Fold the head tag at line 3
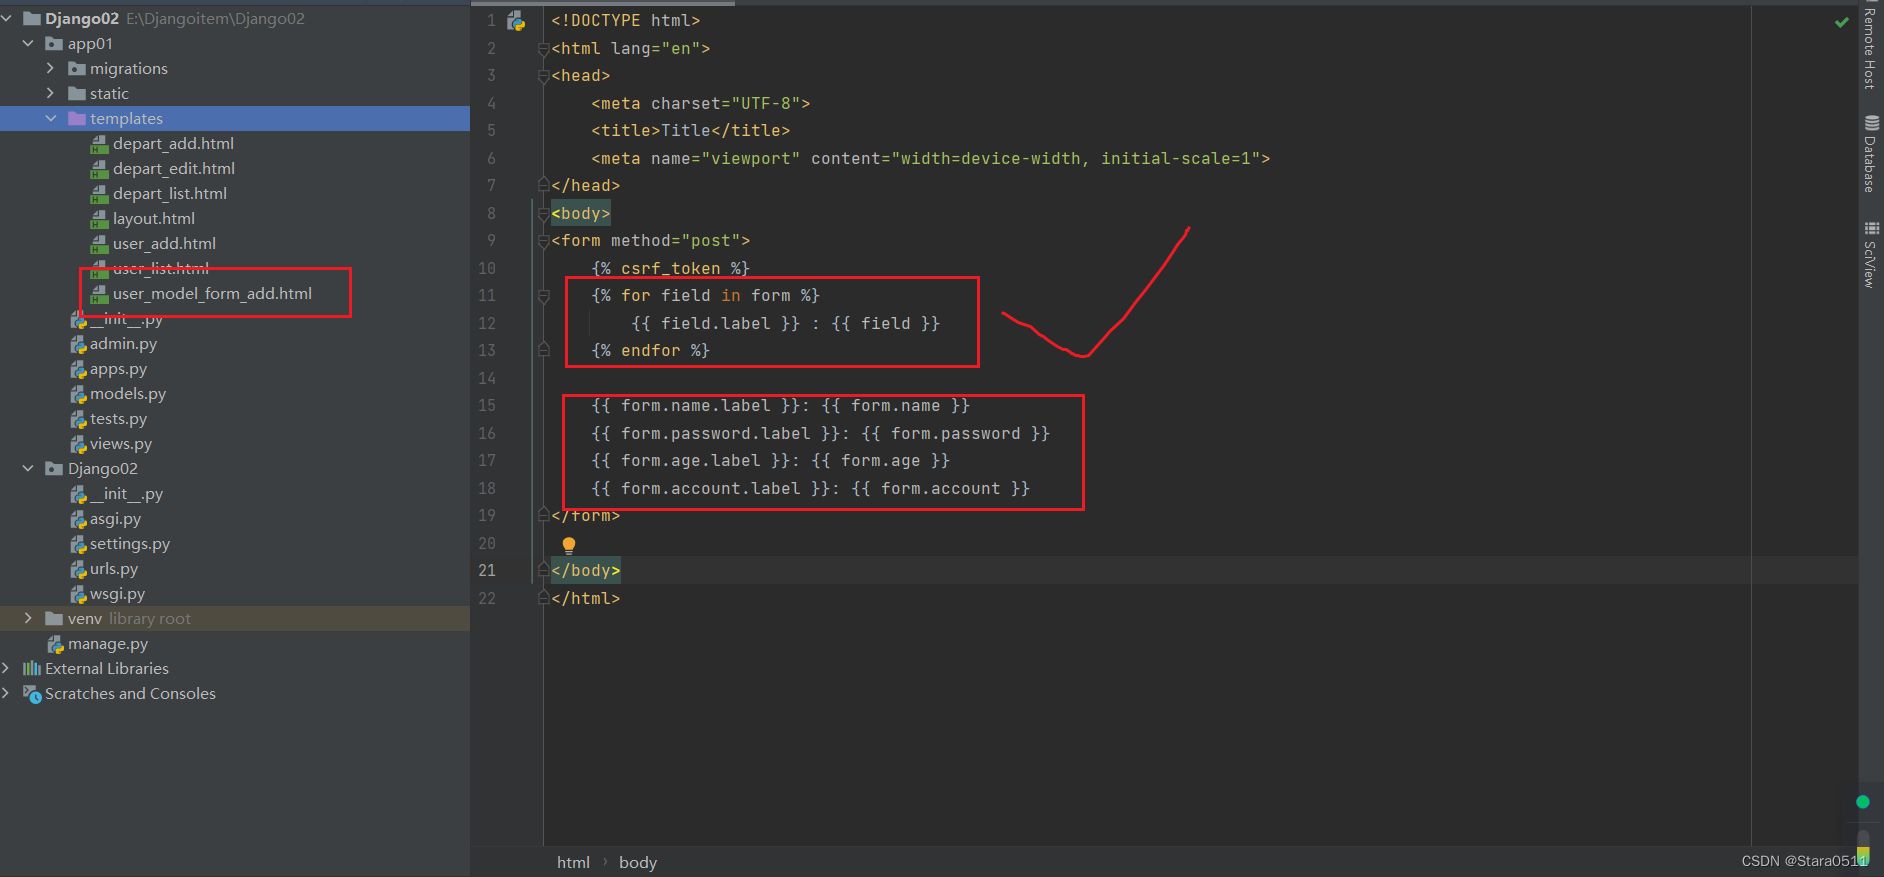Screen dimensions: 1884x877 tap(543, 76)
